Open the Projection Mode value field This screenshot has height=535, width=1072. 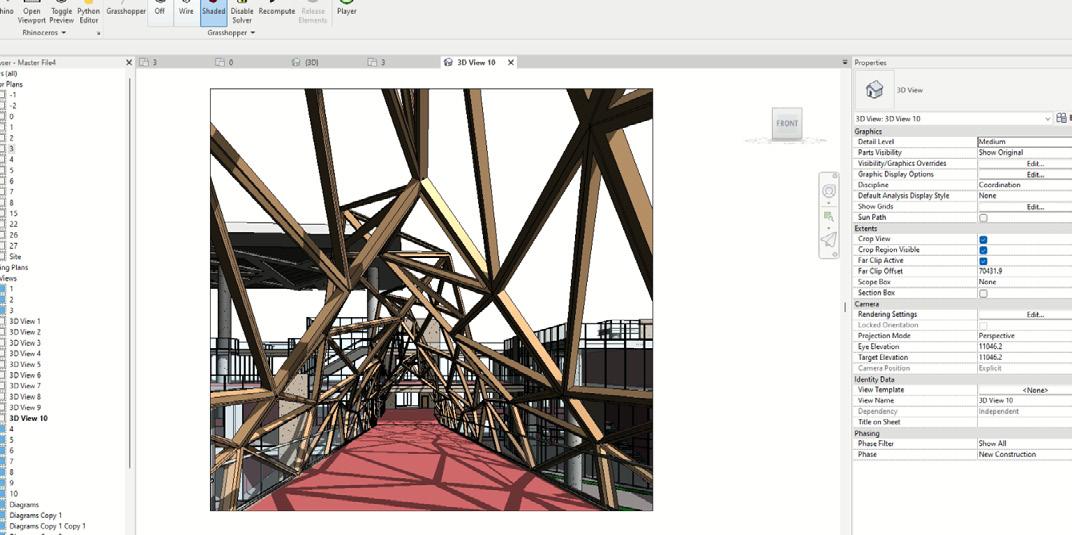(x=1025, y=335)
